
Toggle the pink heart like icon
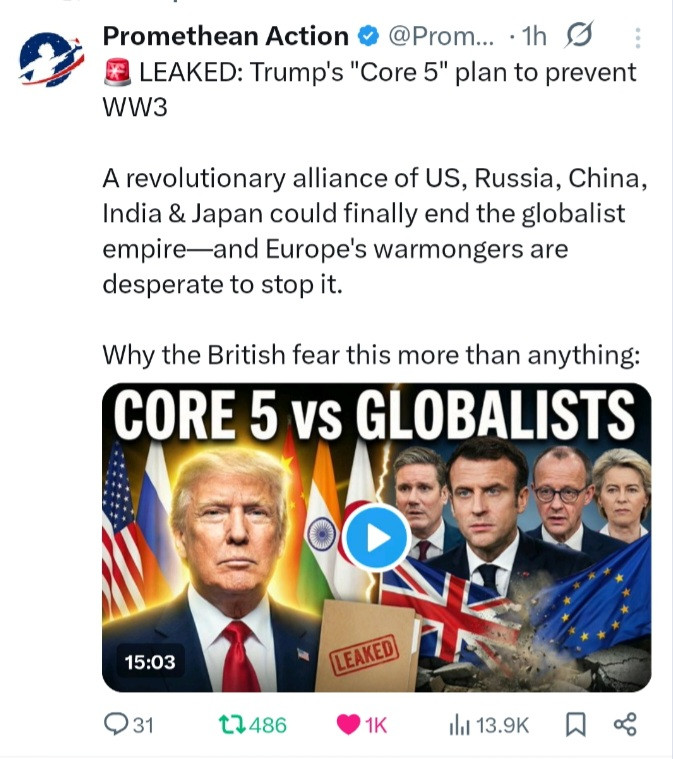click(x=348, y=725)
